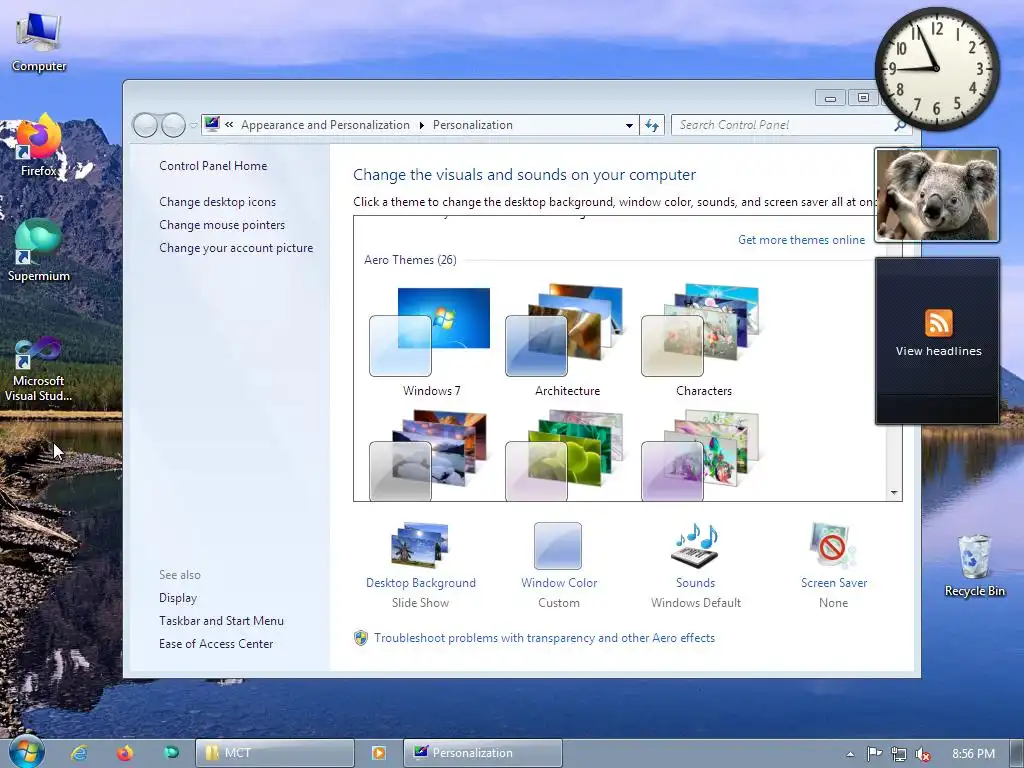Select the Characters theme

703,342
